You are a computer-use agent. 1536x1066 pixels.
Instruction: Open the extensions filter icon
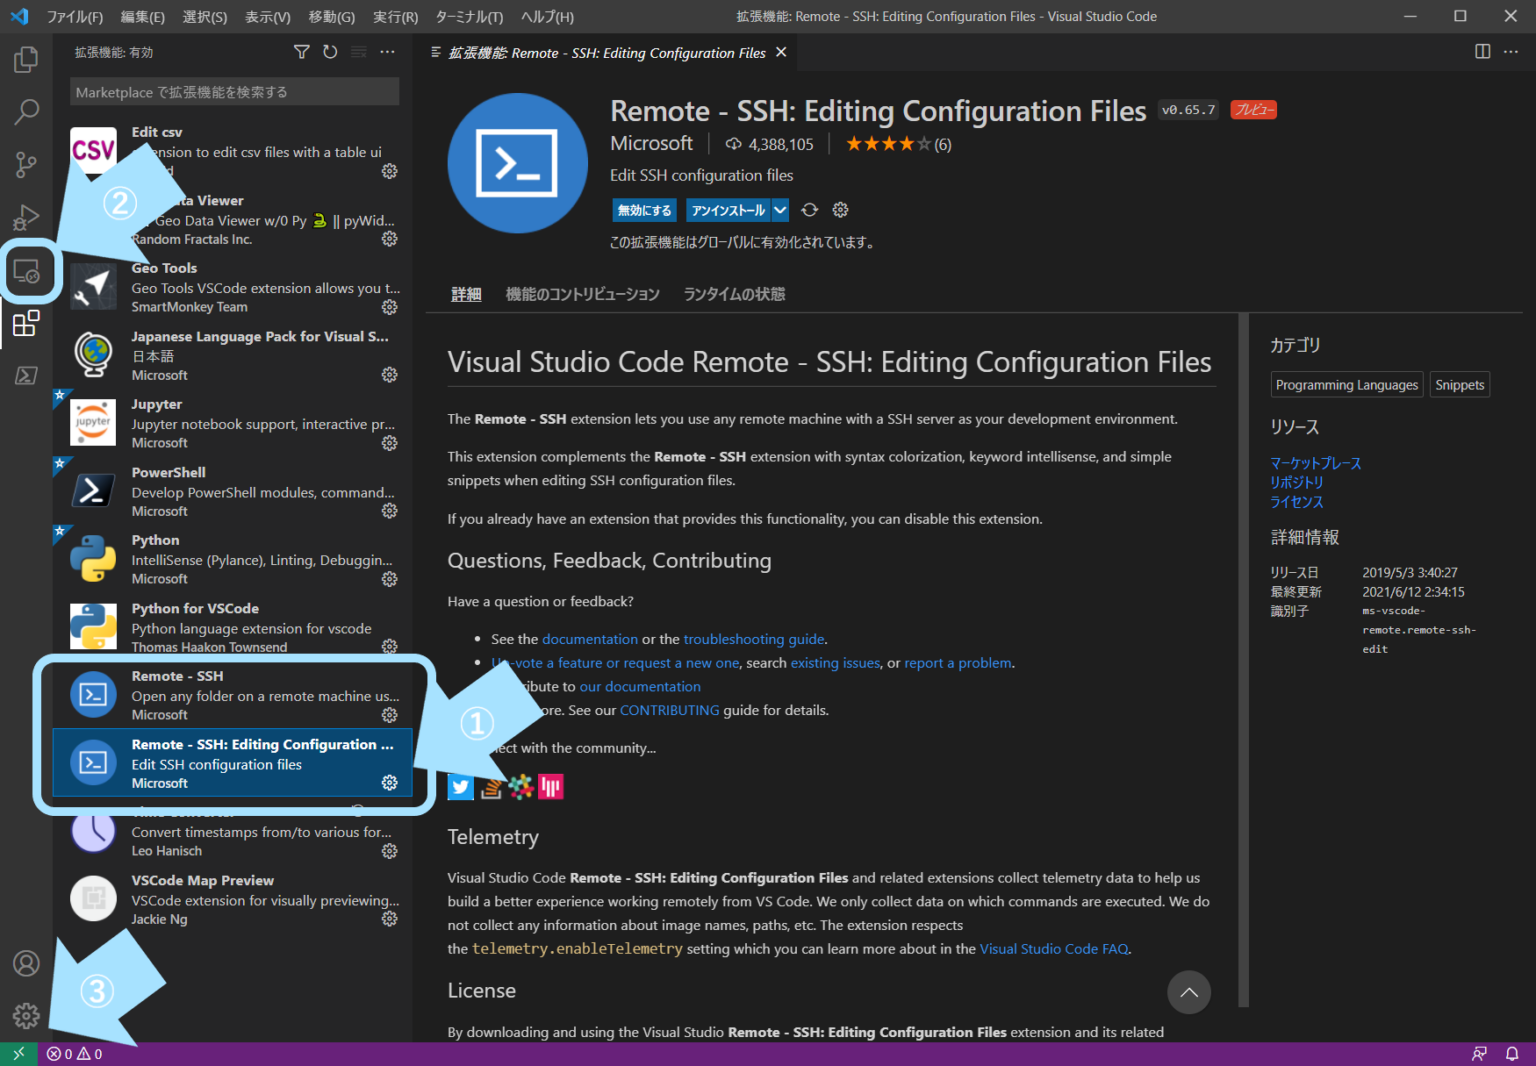pyautogui.click(x=301, y=52)
